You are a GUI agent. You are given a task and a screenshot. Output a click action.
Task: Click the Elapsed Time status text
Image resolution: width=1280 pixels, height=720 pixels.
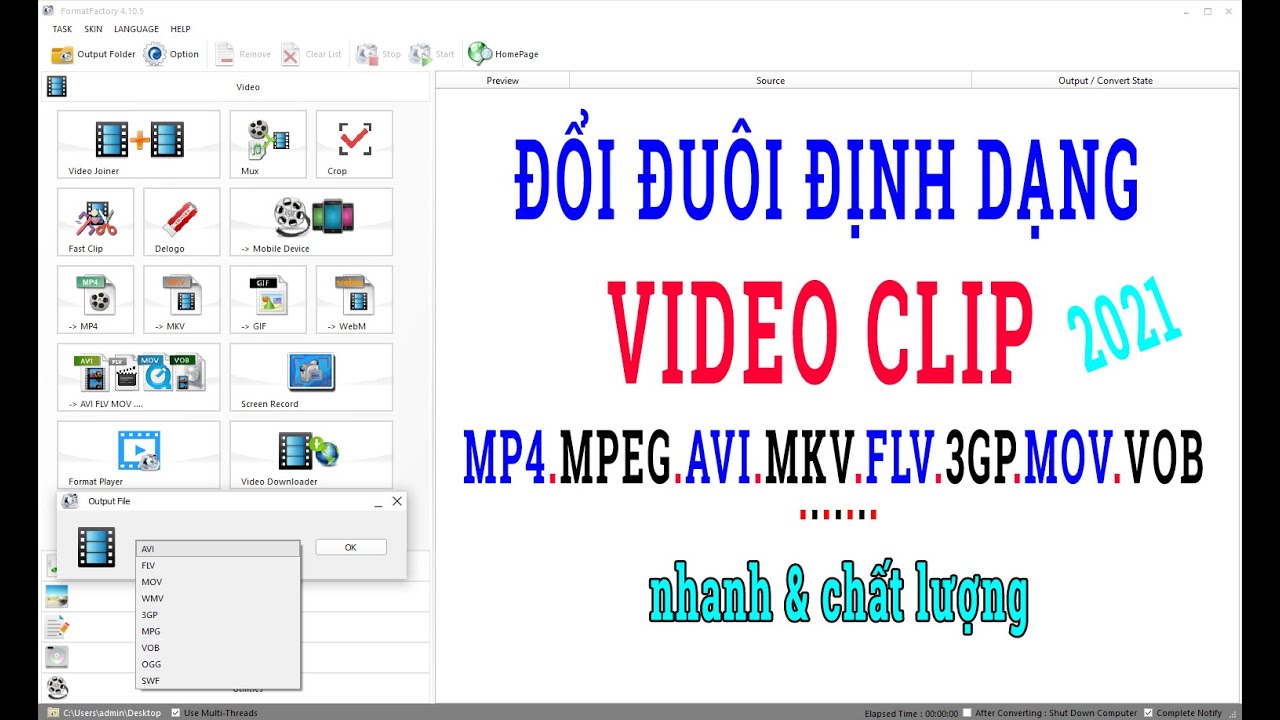(911, 713)
